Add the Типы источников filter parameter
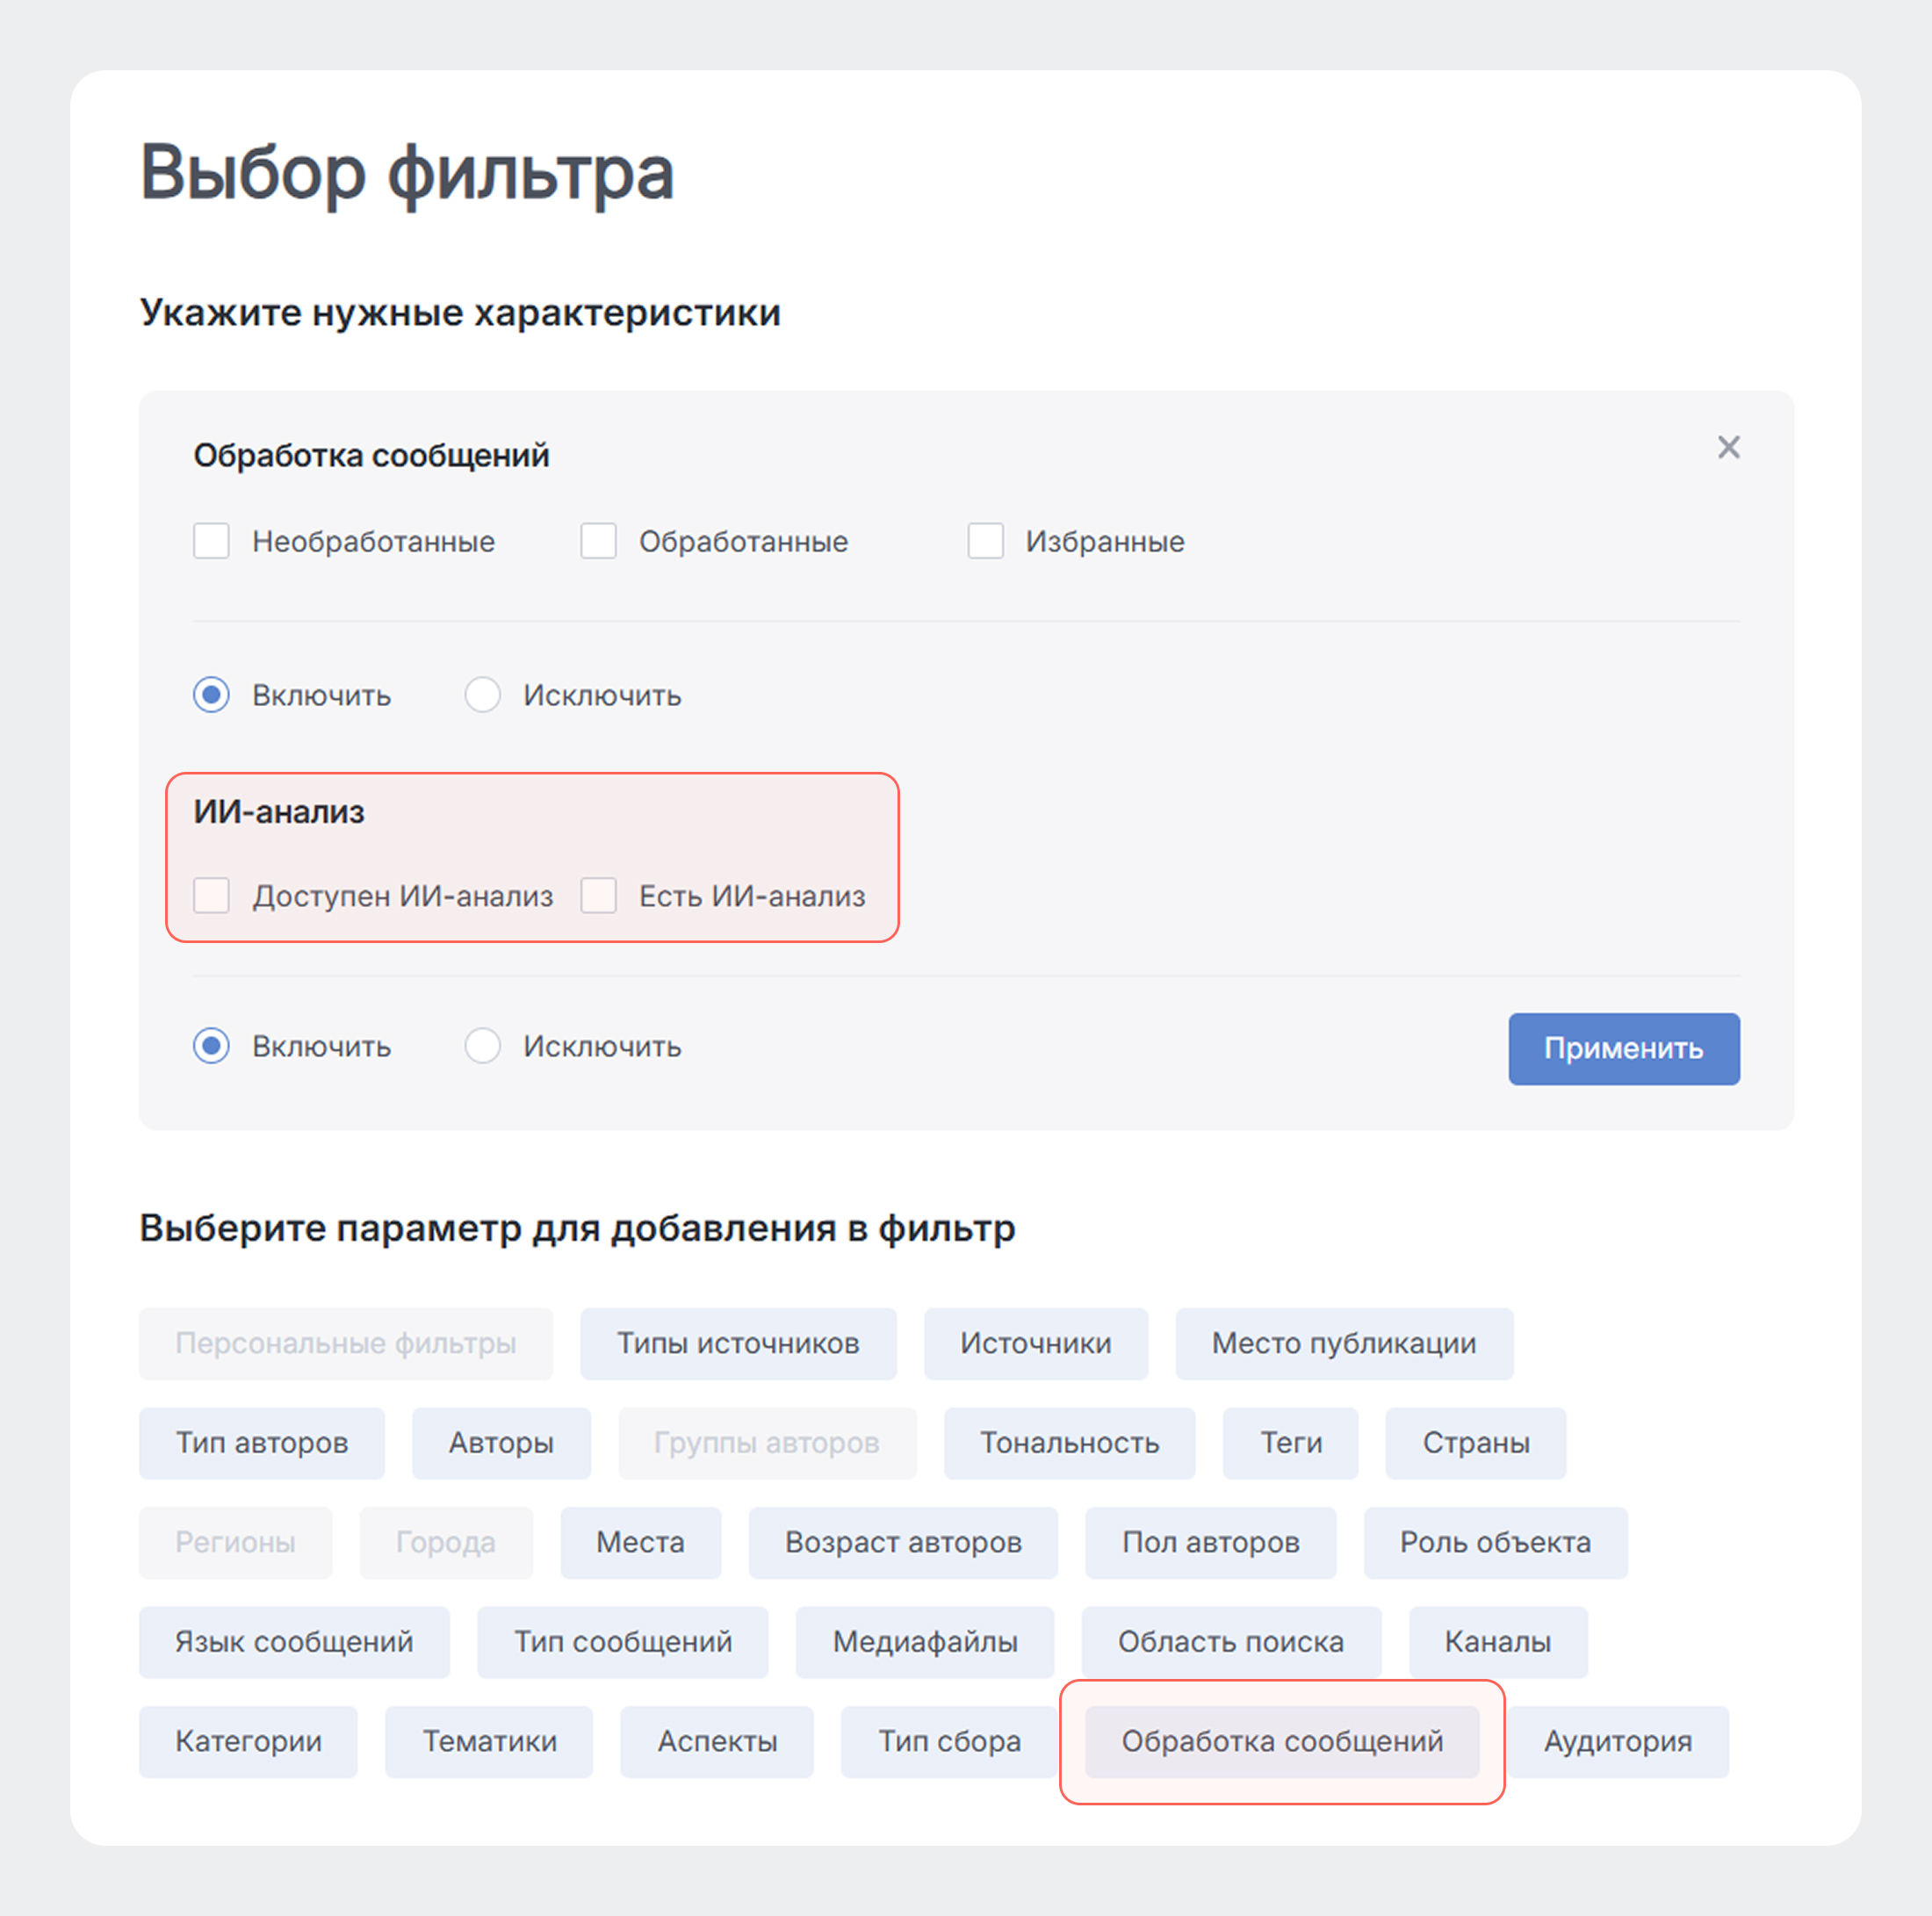Image resolution: width=1932 pixels, height=1916 pixels. pyautogui.click(x=738, y=1343)
